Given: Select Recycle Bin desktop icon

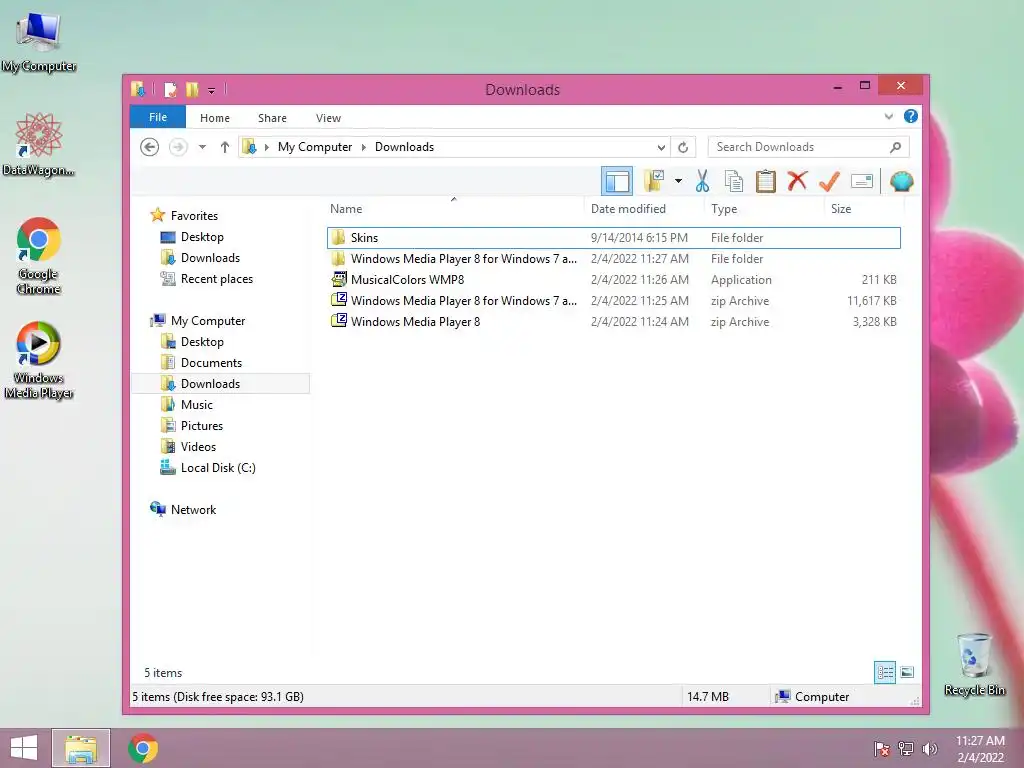Looking at the screenshot, I should (974, 664).
